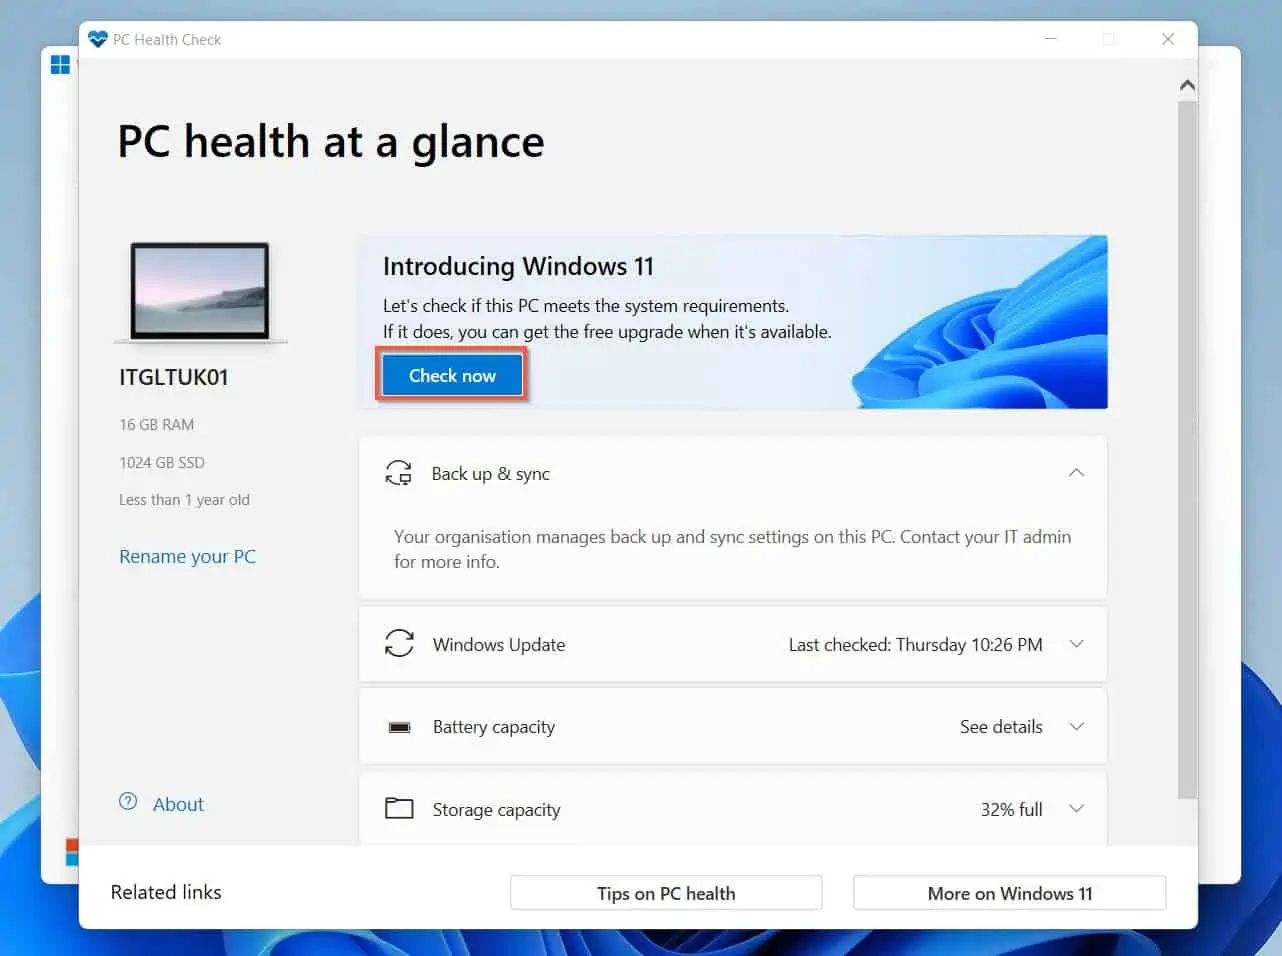
Task: Click the PC Health Check heart icon
Action: tap(97, 39)
